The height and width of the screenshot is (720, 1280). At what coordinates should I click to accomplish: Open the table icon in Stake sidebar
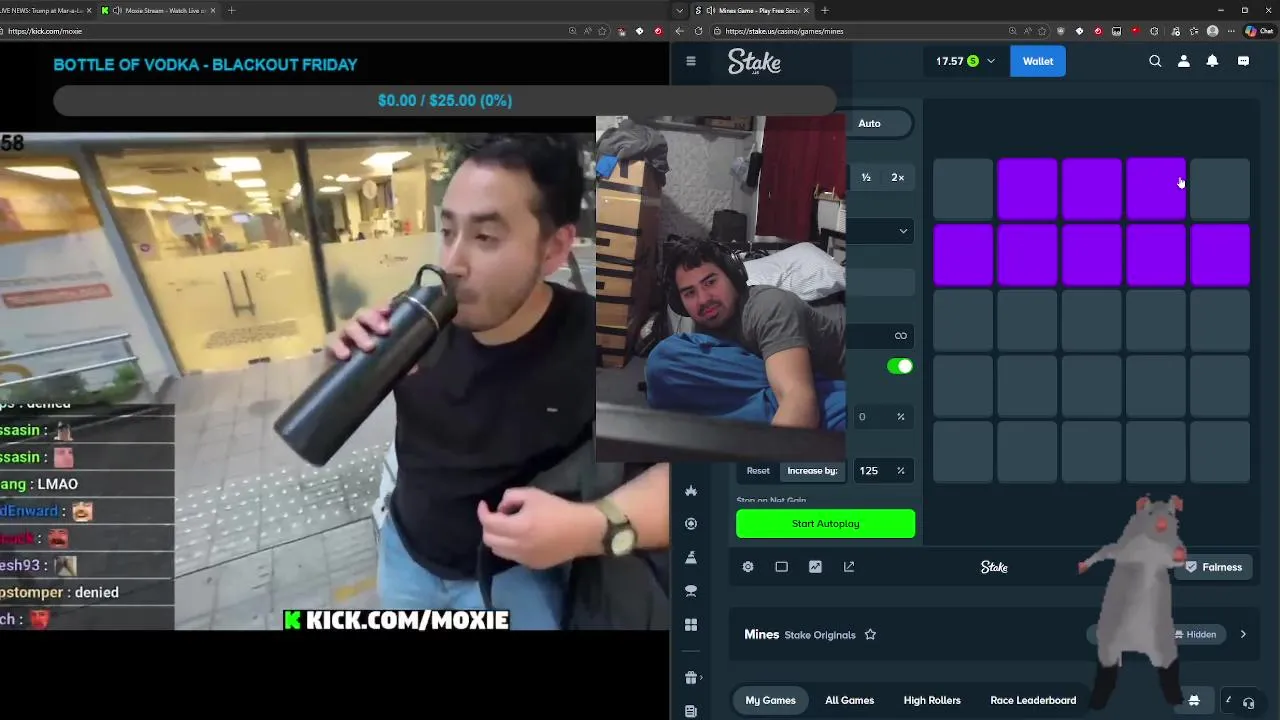point(691,591)
